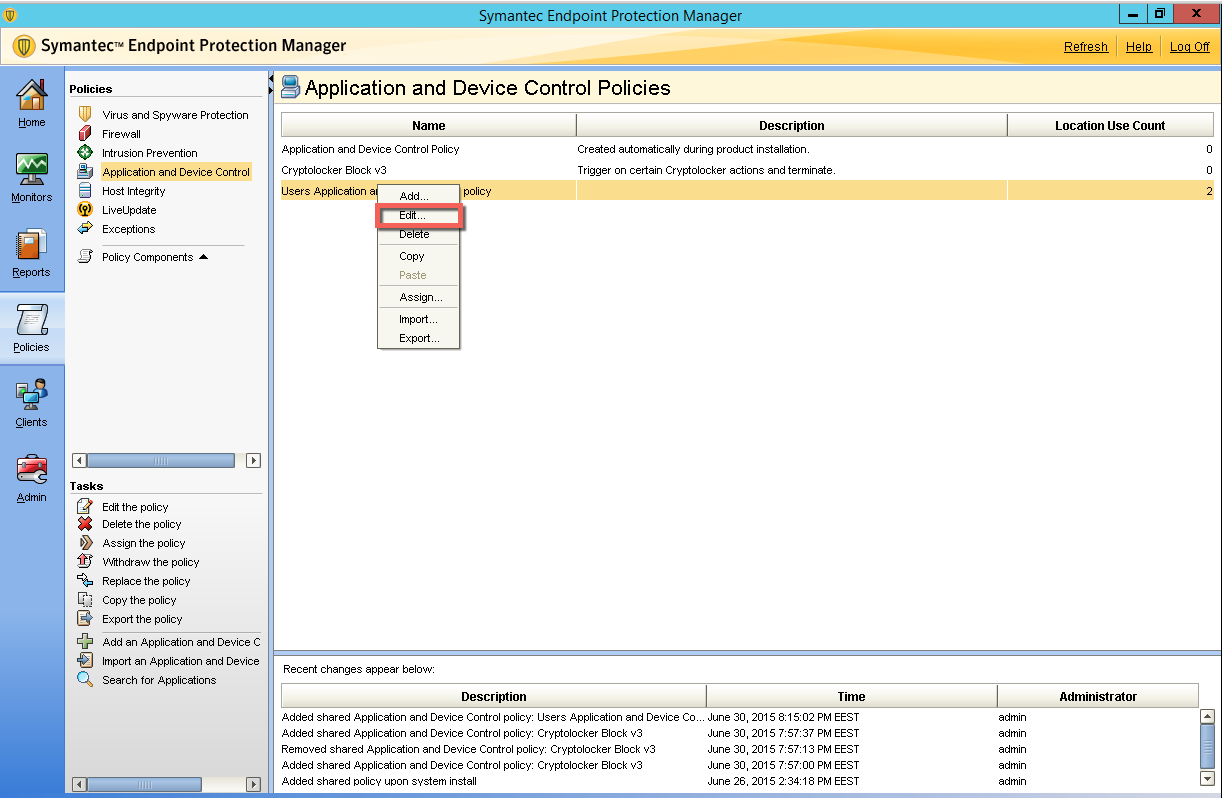Open the Reports section icon
1223x798 pixels.
click(x=31, y=246)
